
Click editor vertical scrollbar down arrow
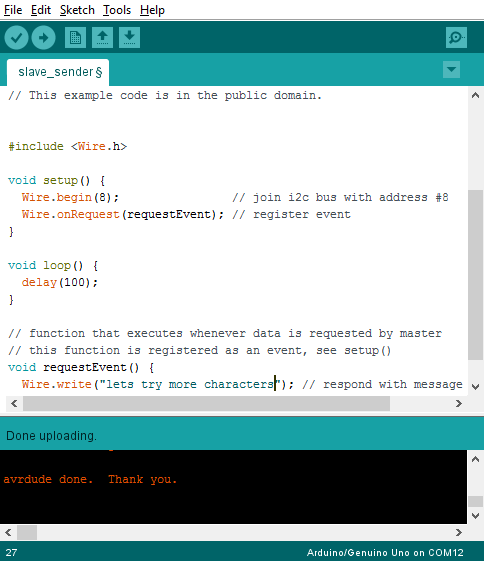(475, 386)
